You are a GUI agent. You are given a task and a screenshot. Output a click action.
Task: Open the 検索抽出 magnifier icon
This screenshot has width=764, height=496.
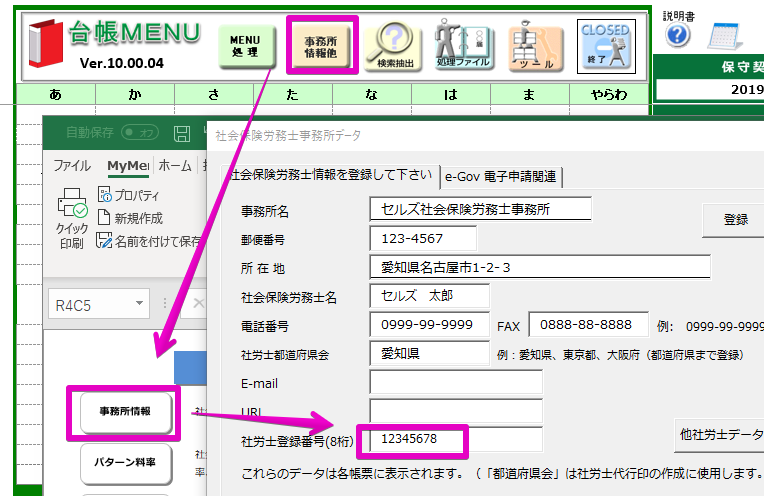[x=393, y=46]
